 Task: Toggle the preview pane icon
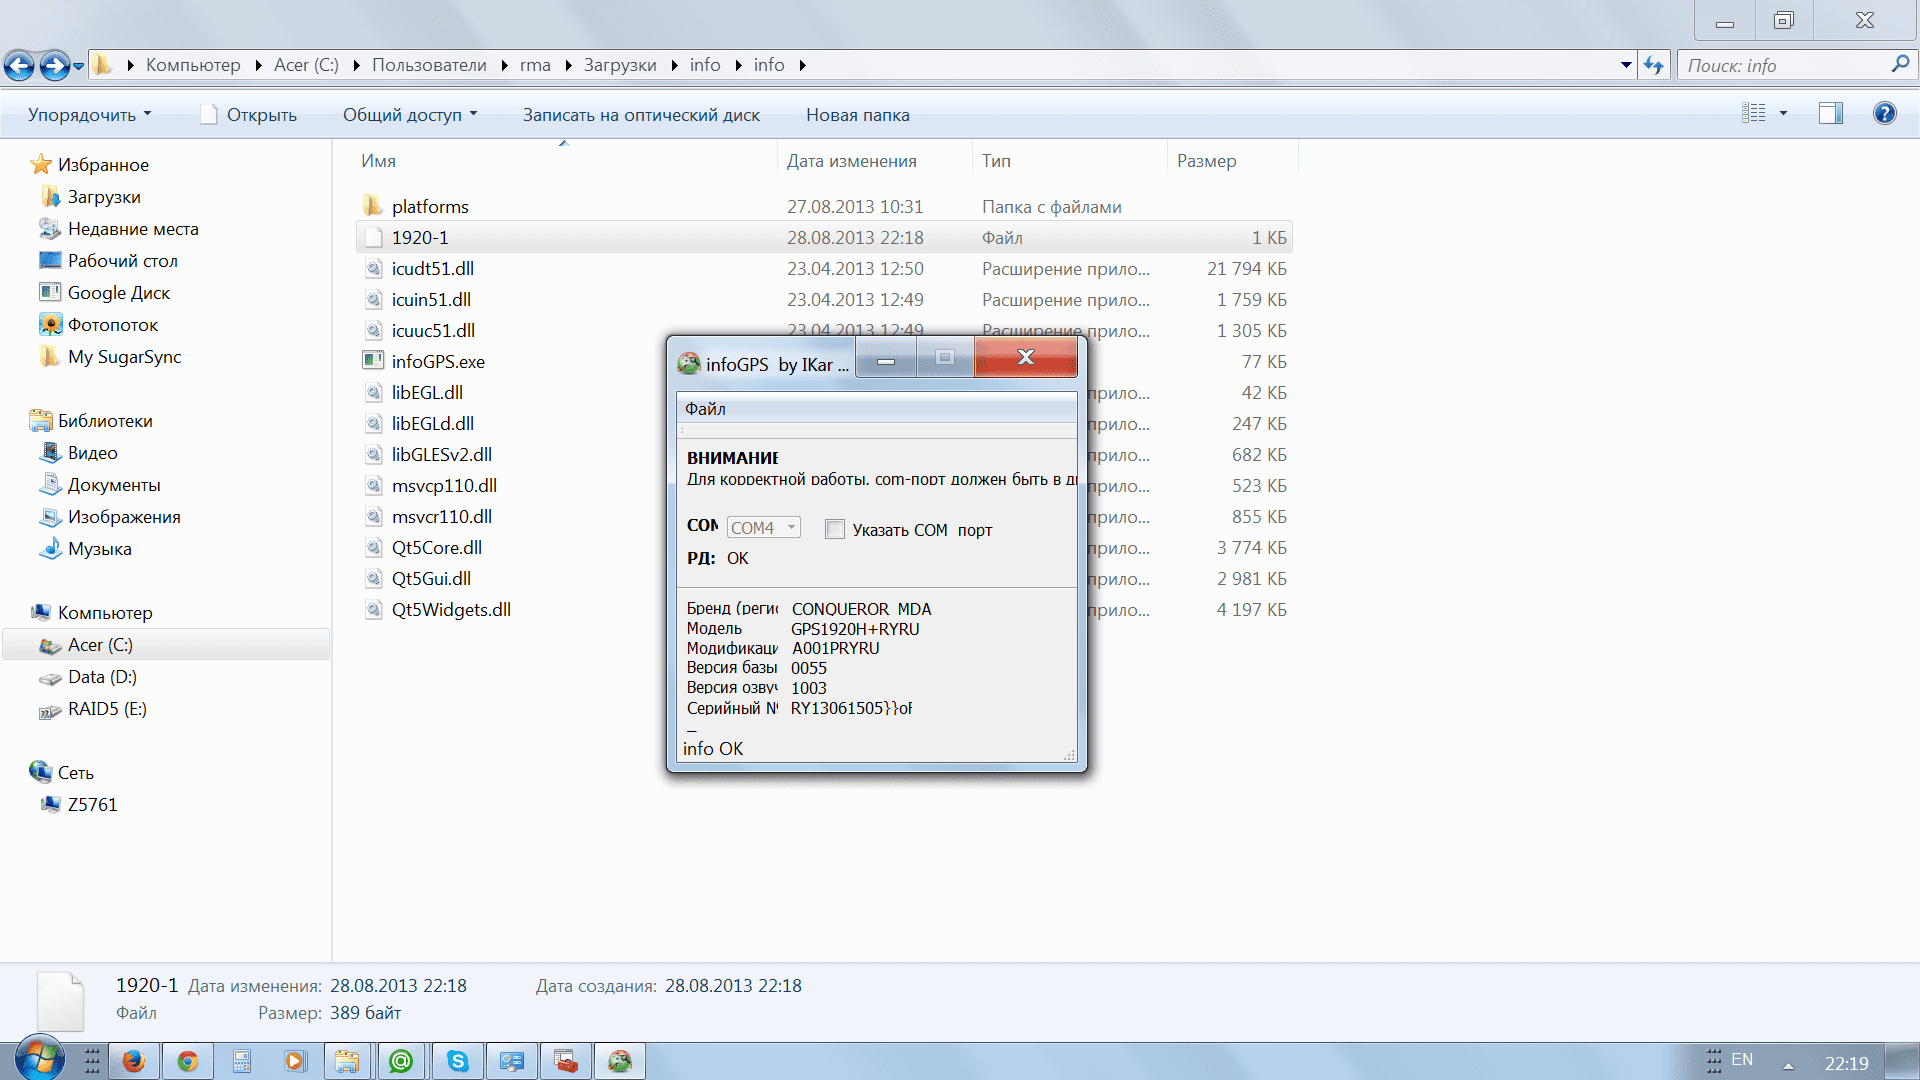click(1830, 114)
